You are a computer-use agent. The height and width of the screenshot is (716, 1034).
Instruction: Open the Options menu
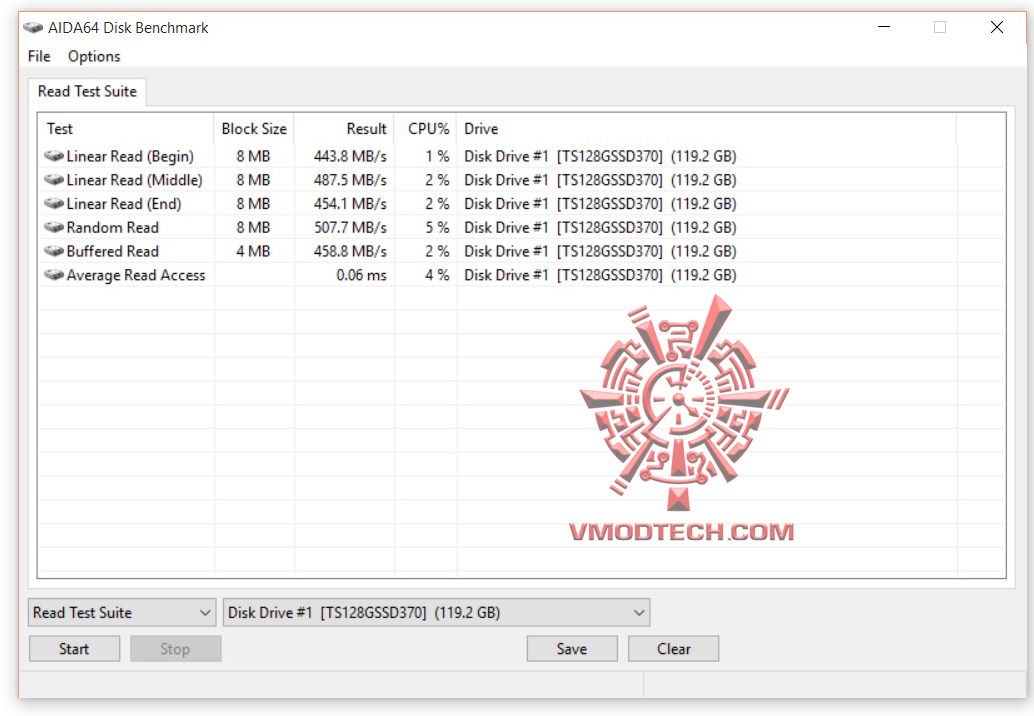click(94, 57)
